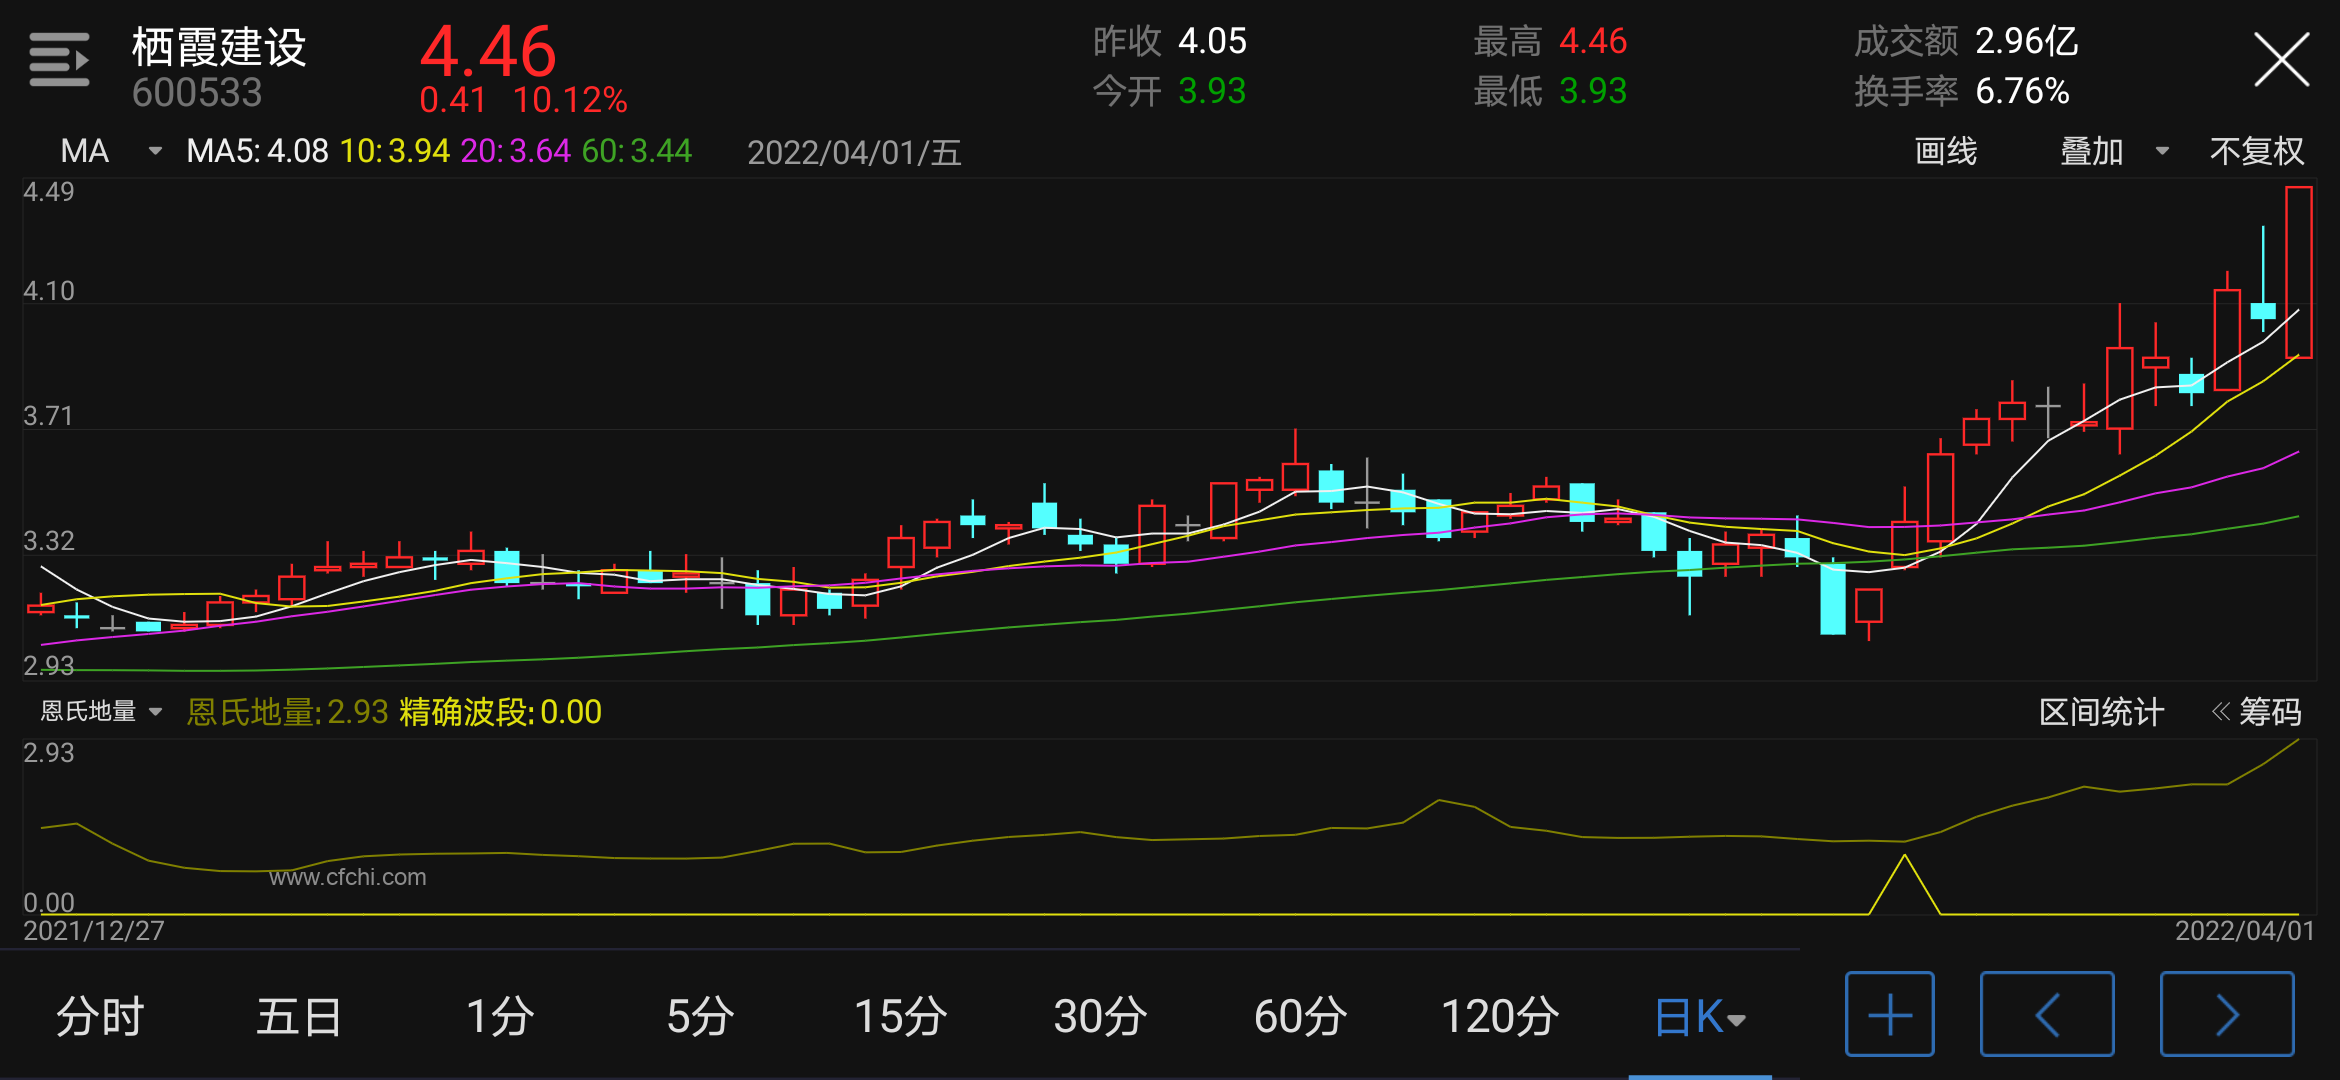2340x1080 pixels.
Task: Switch to the 分时 intraday tab
Action: [x=100, y=1017]
